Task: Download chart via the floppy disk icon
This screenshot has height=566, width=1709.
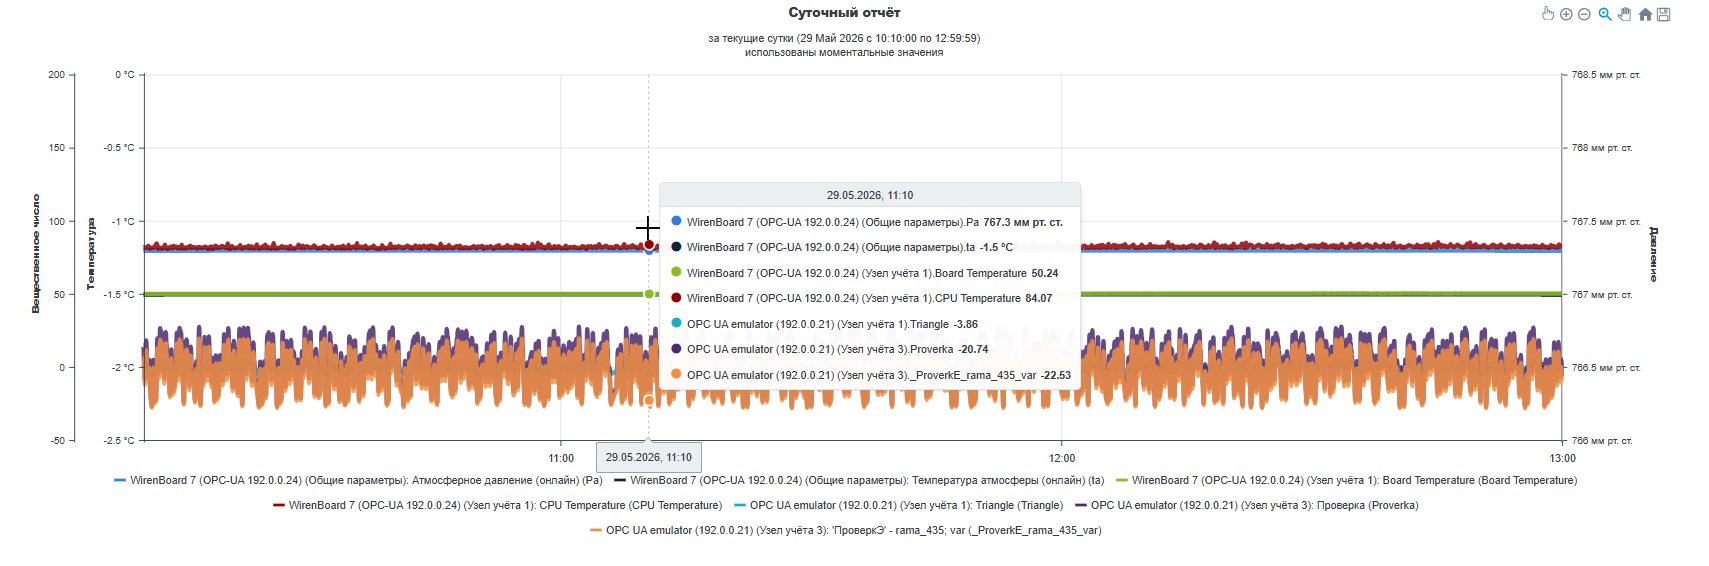Action: 1664,14
